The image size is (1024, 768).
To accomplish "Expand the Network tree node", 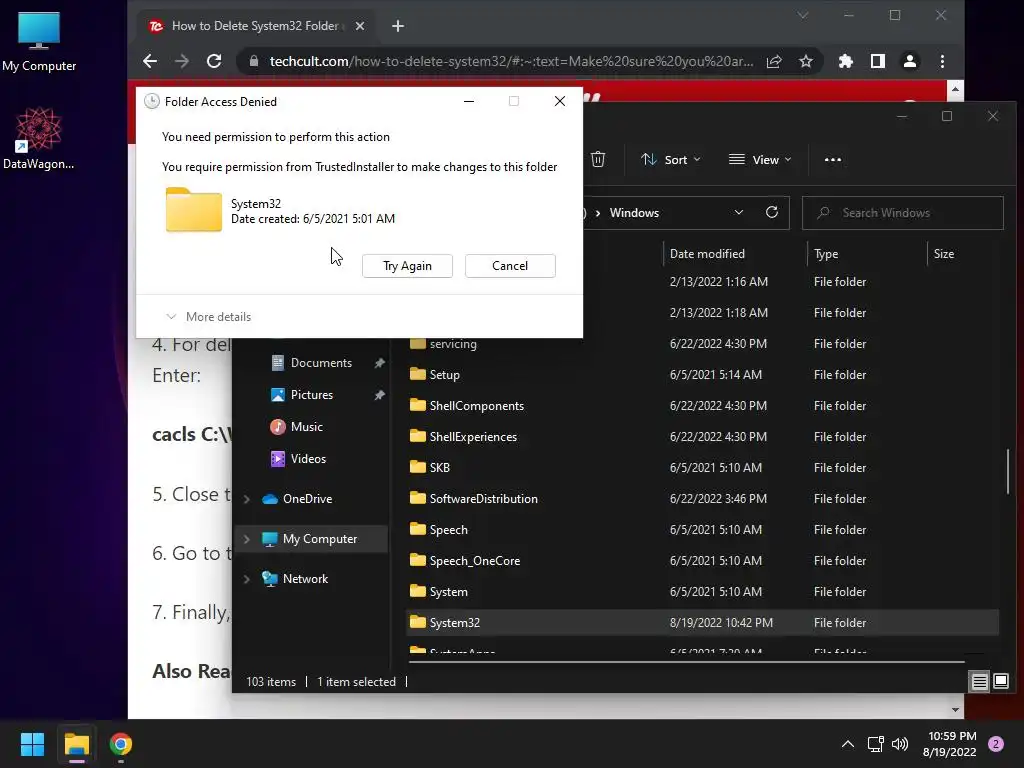I will click(x=247, y=579).
